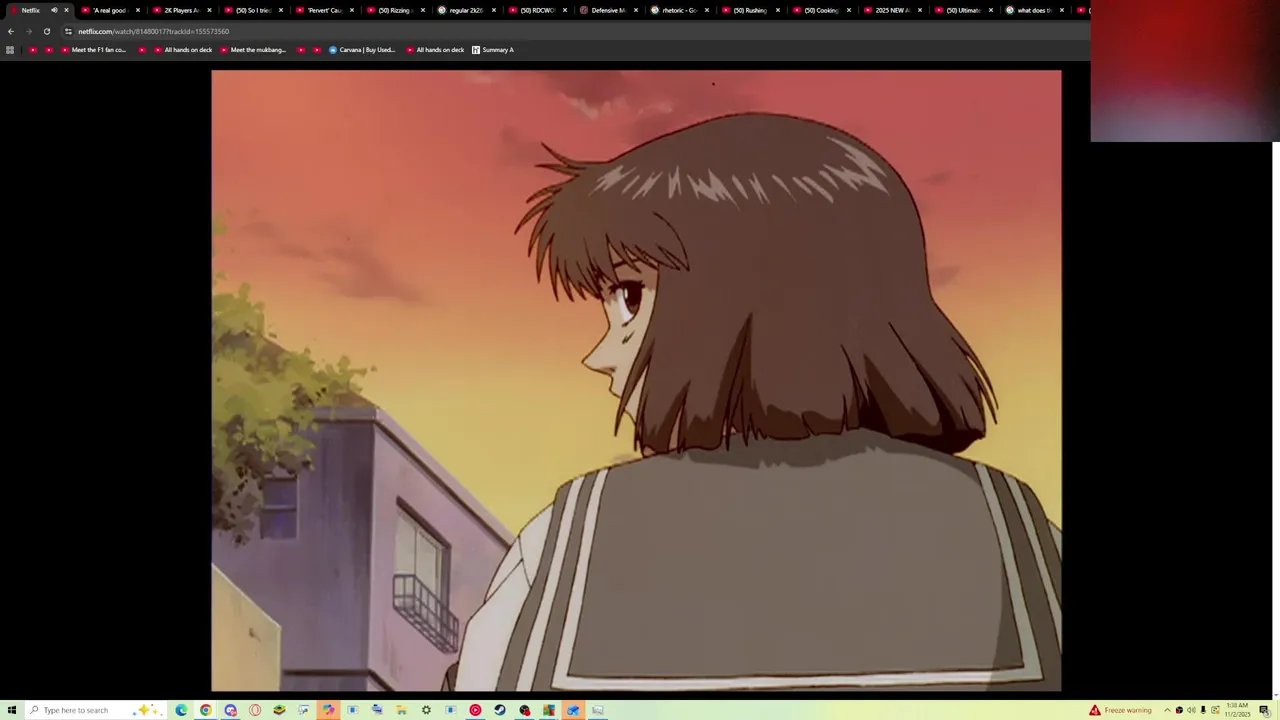Open Google Chrome from taskbar

click(x=205, y=710)
